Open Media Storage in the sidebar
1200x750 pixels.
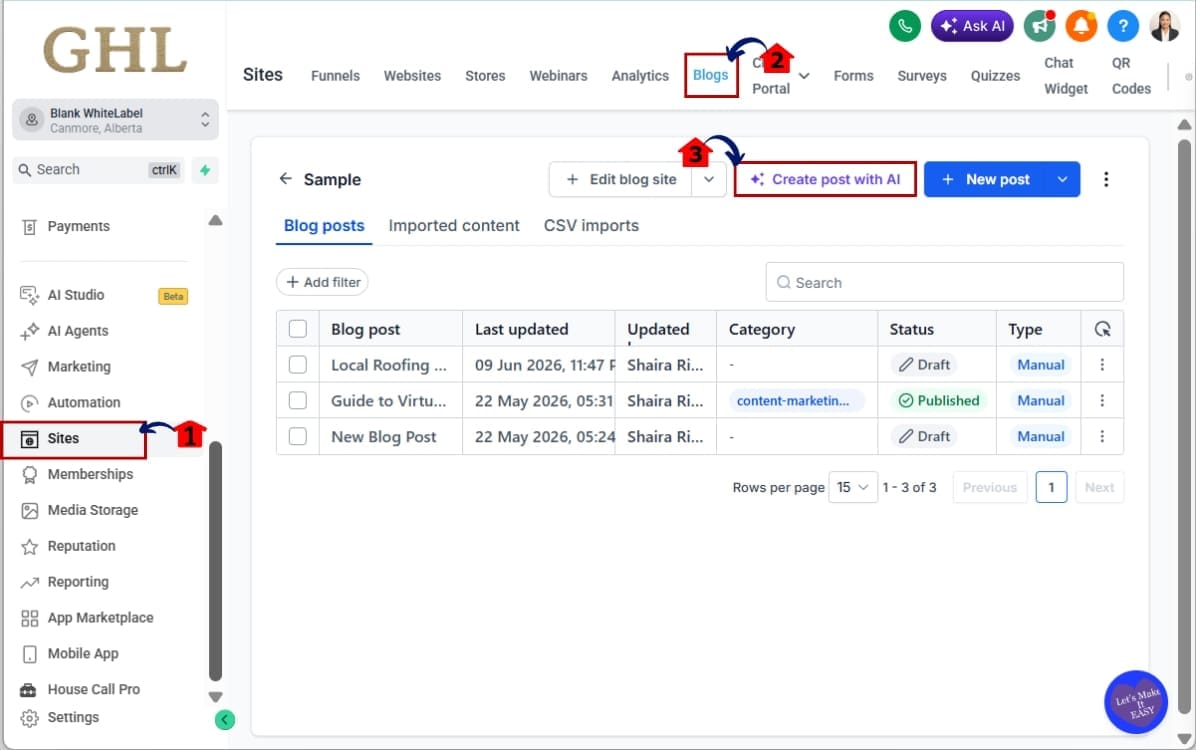[93, 510]
